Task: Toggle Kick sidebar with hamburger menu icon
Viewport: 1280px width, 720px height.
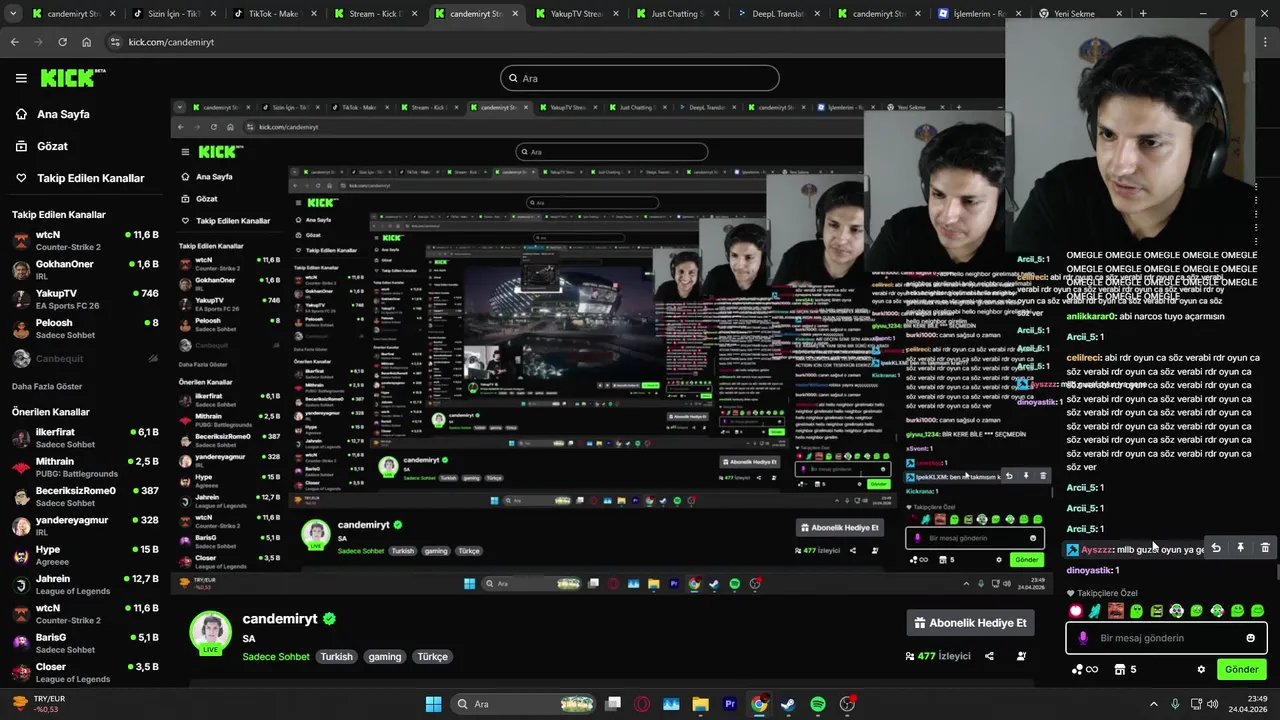Action: (21, 78)
